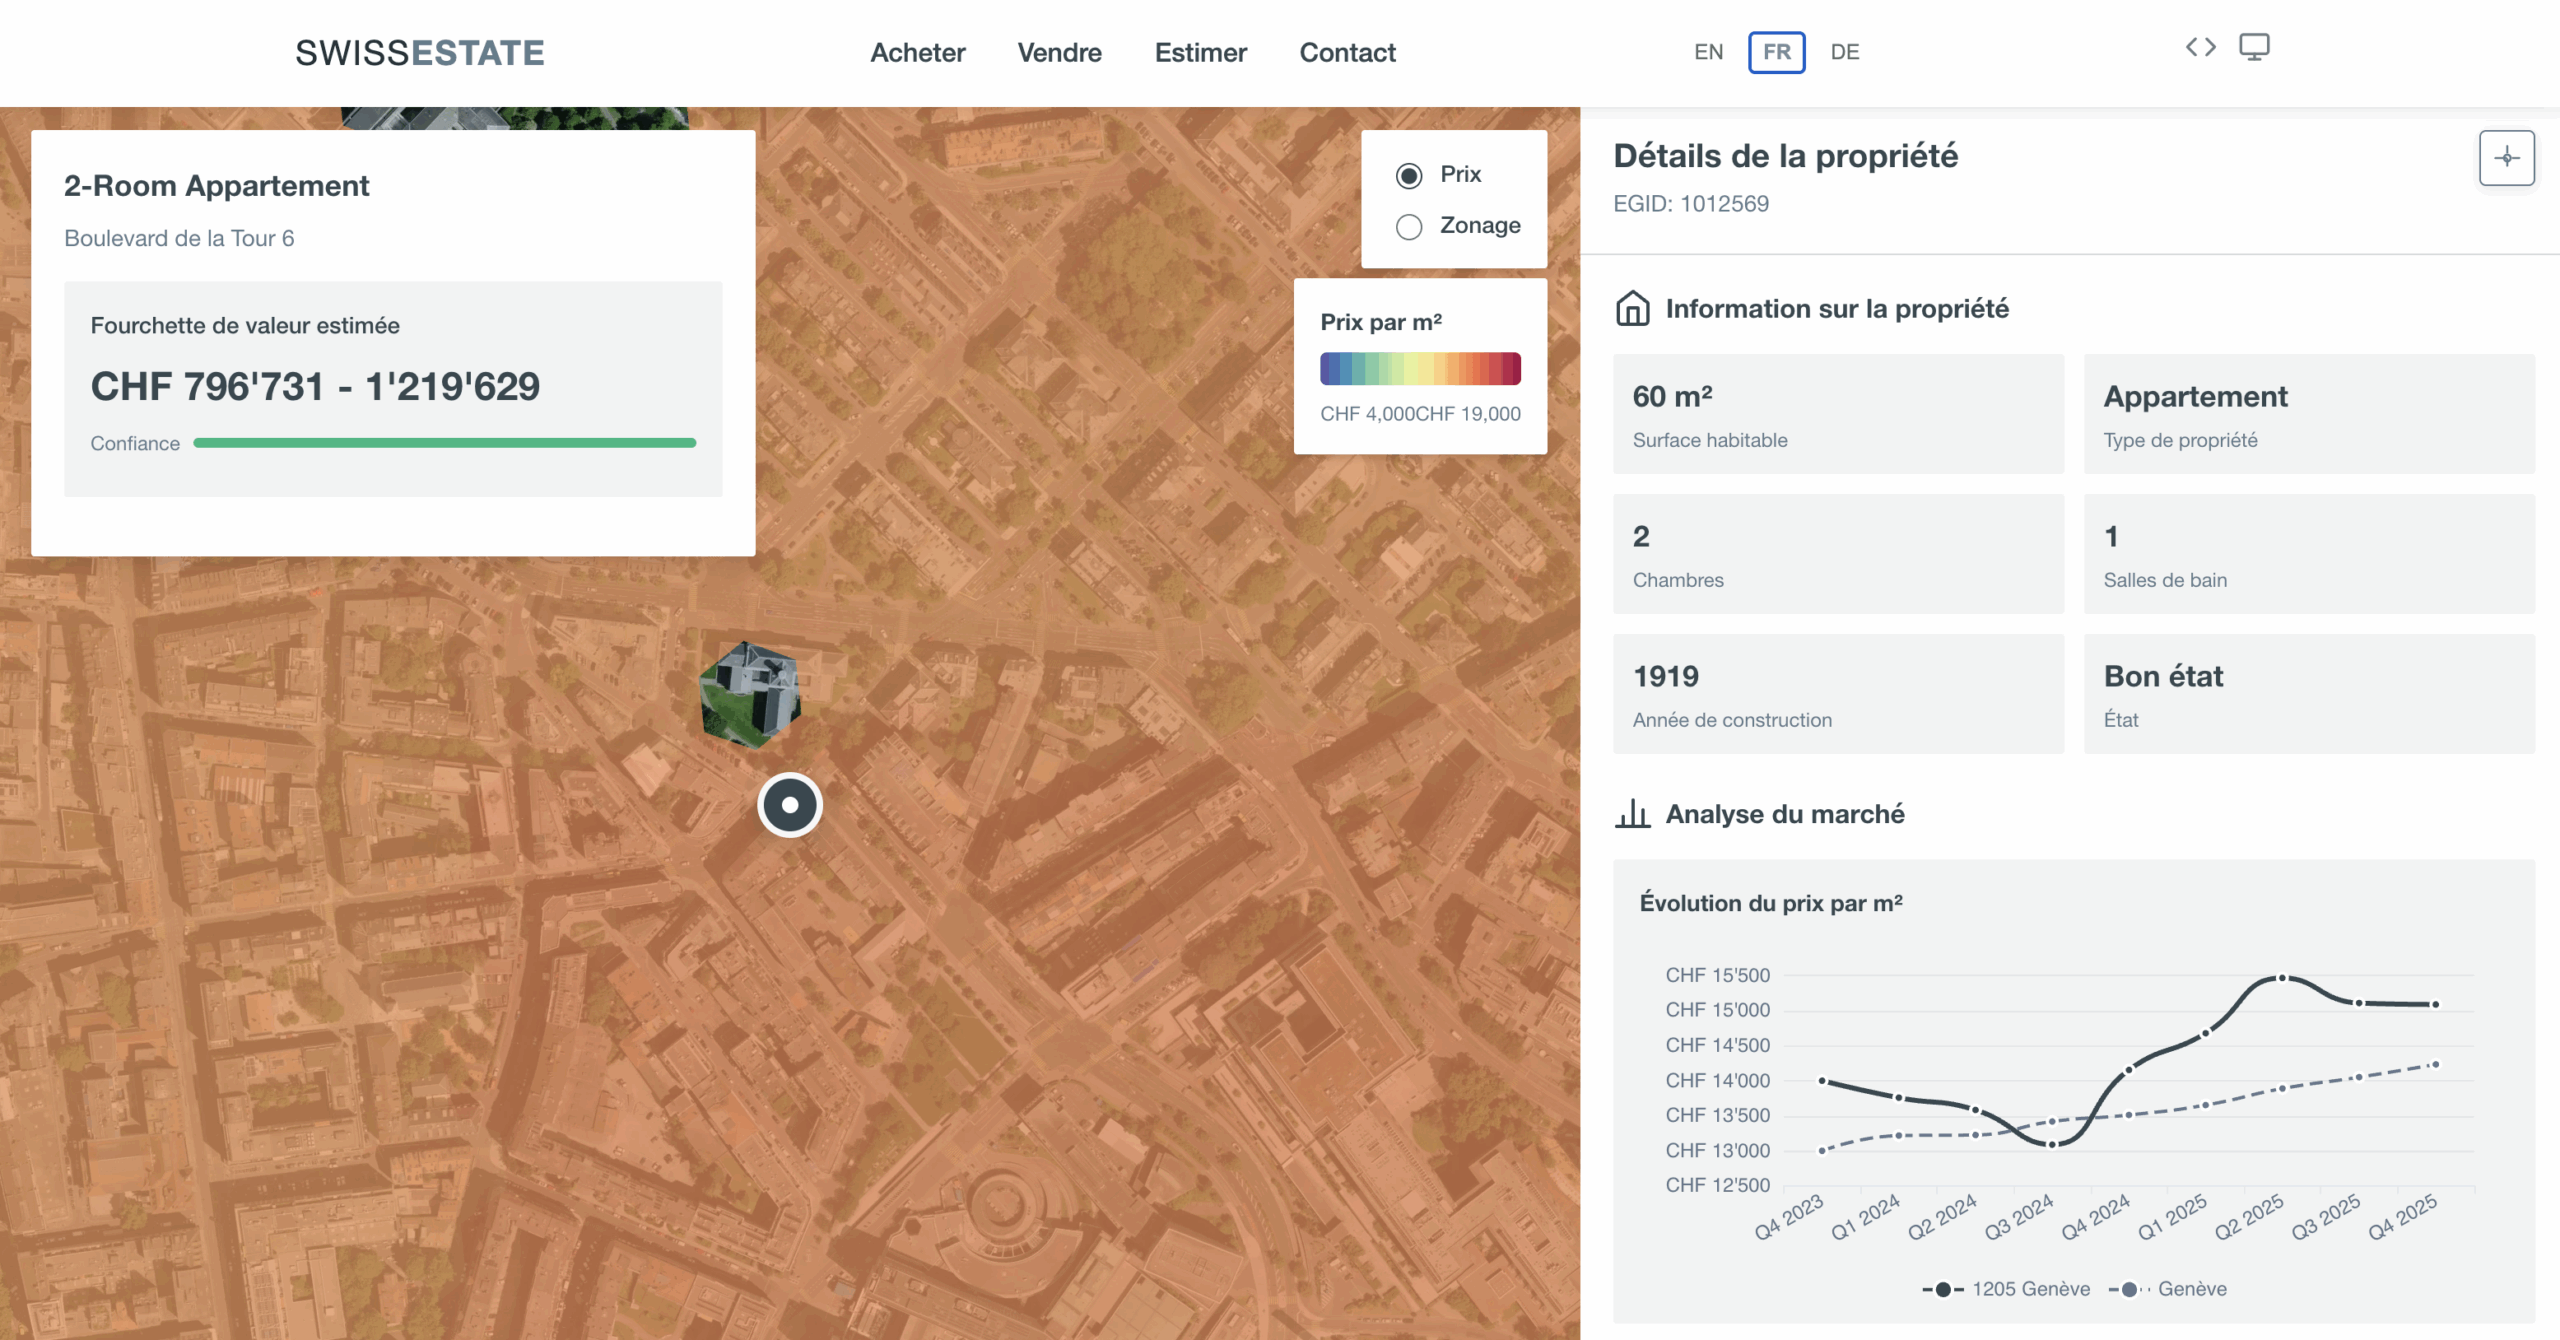Image resolution: width=2560 pixels, height=1340 pixels.
Task: Click the SWISSESTATE logo
Action: pyautogui.click(x=420, y=53)
